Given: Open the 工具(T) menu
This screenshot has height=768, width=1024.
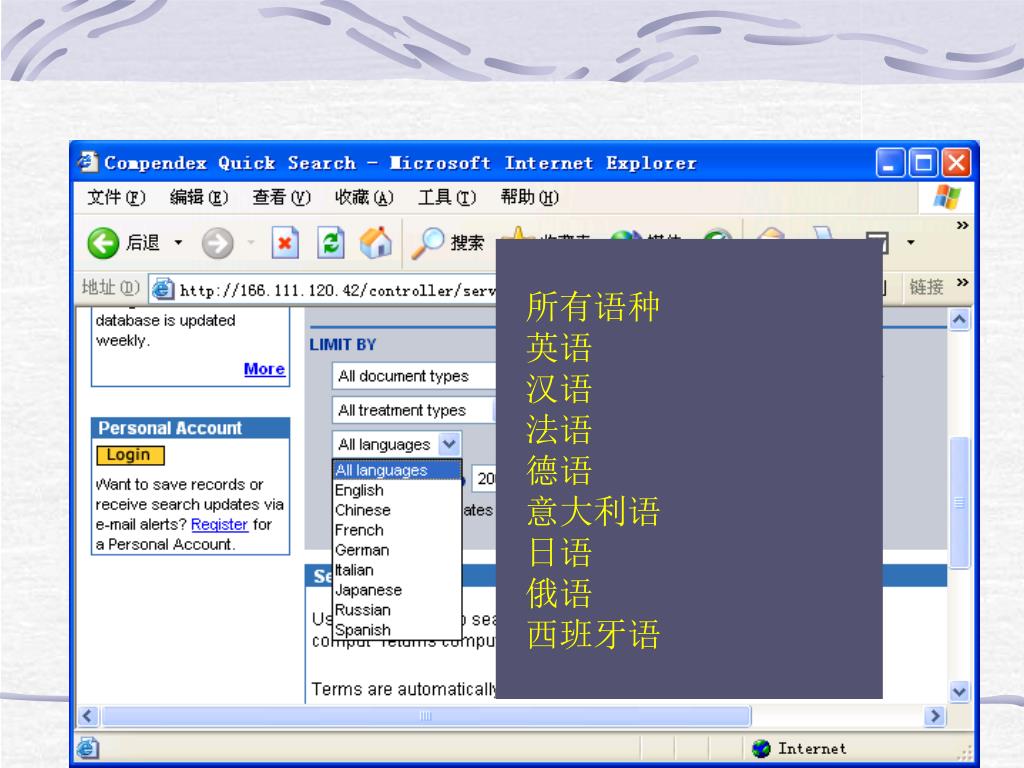Looking at the screenshot, I should coord(447,197).
